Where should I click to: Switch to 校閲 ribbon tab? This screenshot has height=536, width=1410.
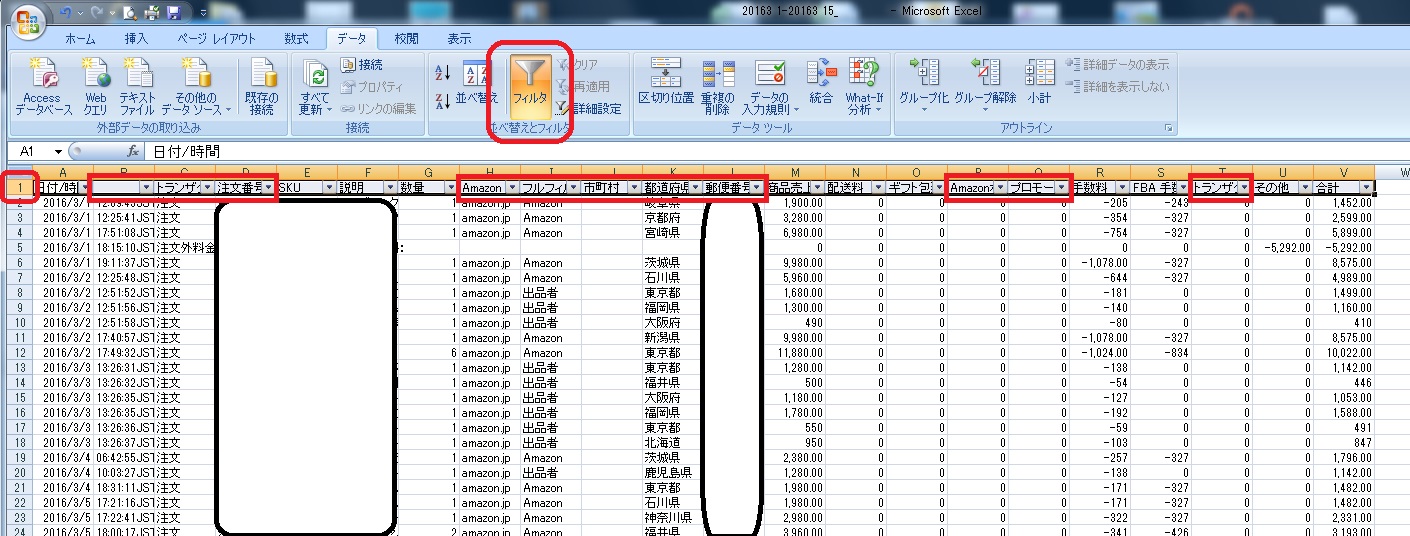coord(407,39)
